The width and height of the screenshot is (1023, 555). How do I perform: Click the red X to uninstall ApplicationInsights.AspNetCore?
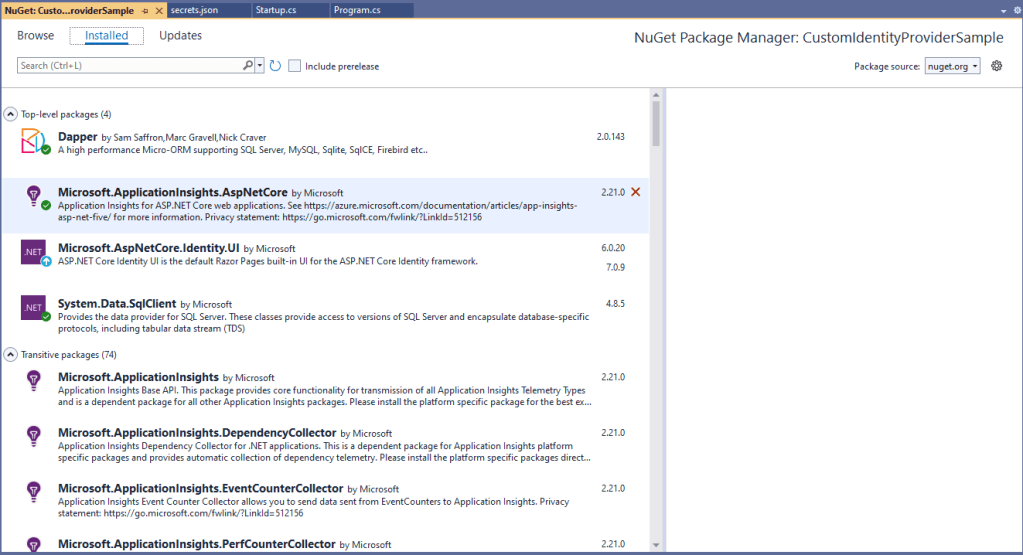tap(636, 192)
